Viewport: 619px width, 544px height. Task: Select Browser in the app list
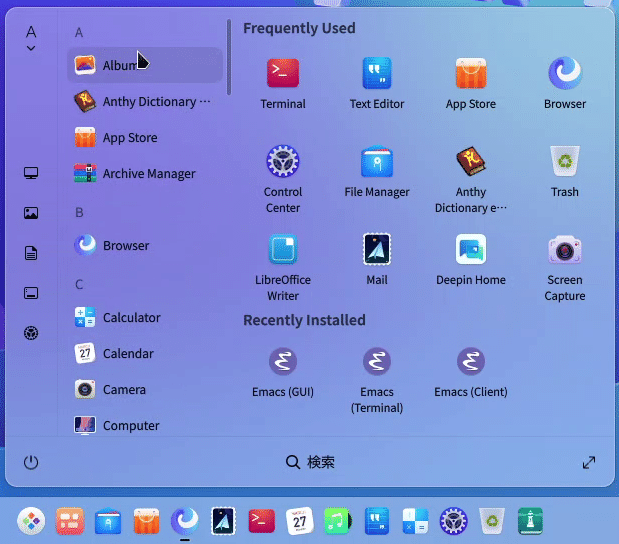tap(145, 246)
